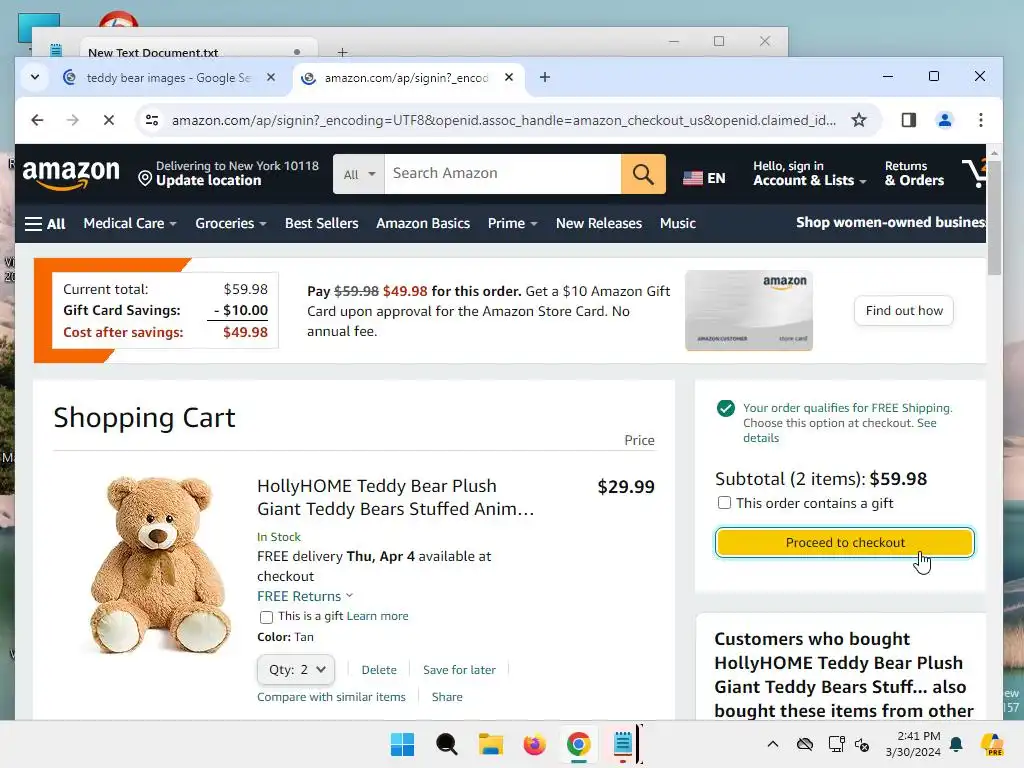The width and height of the screenshot is (1024, 768).
Task: Open Music navigation item
Action: 677,223
